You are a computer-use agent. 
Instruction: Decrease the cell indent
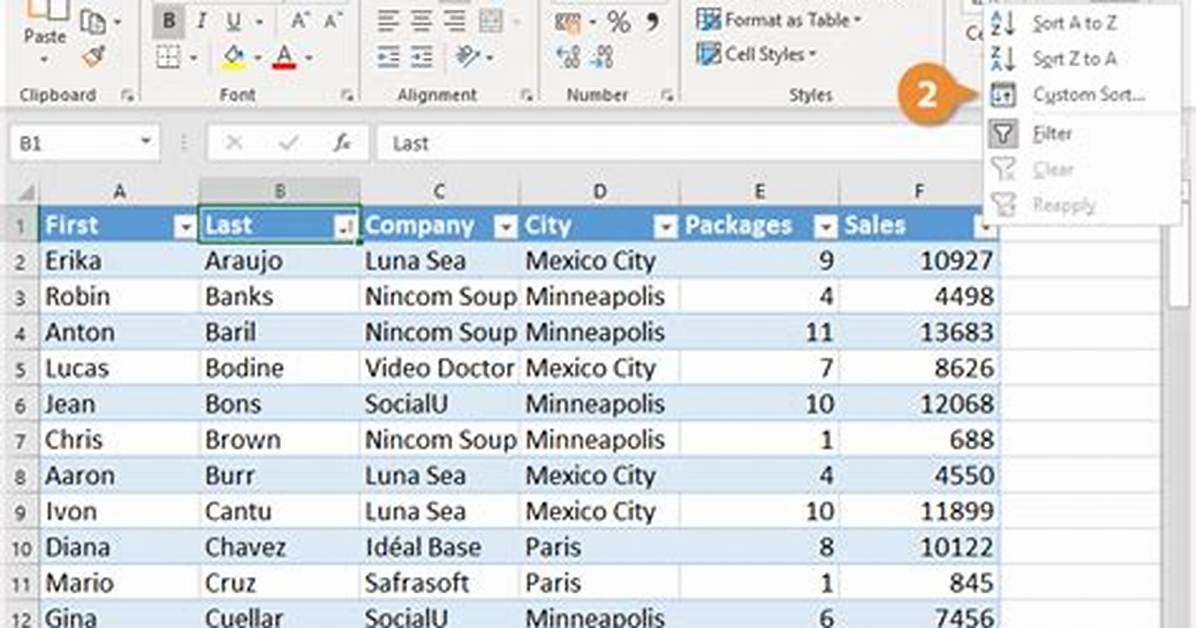pyautogui.click(x=388, y=56)
